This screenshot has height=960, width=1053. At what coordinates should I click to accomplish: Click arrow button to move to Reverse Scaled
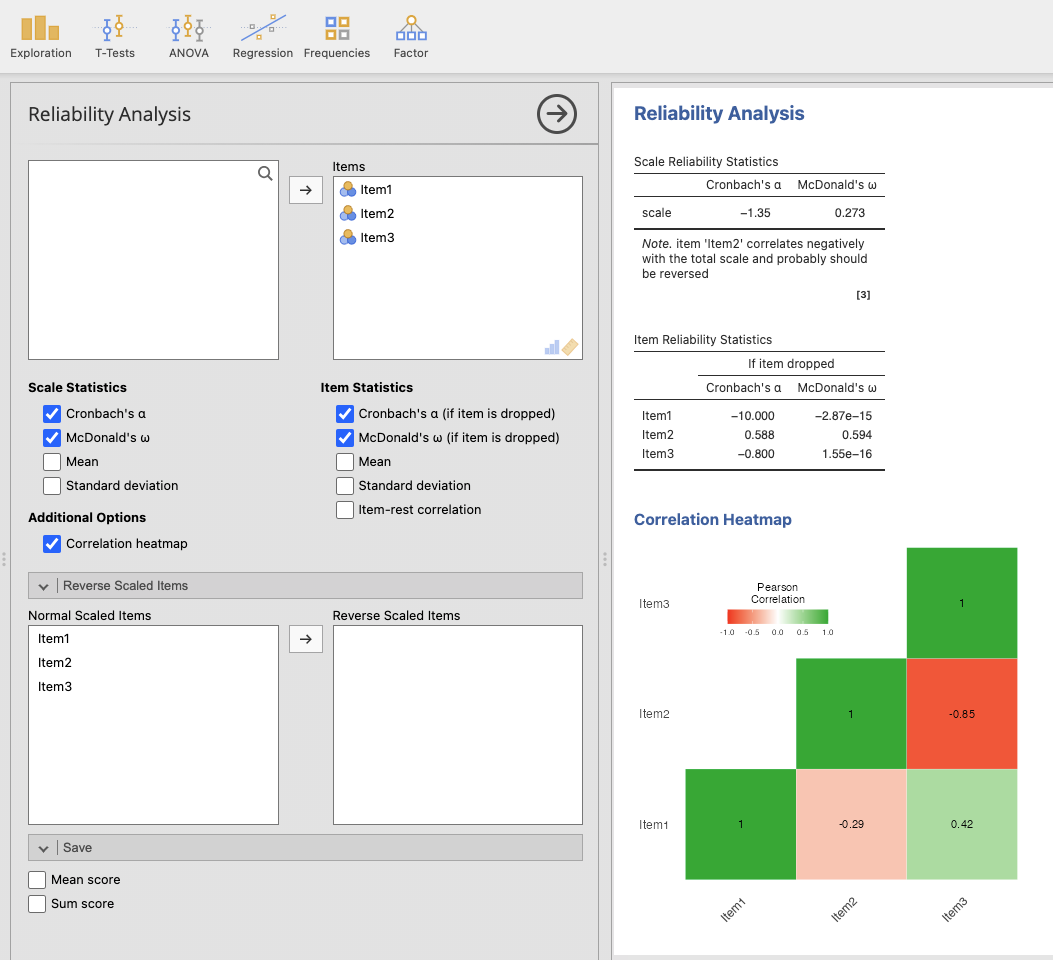coord(306,639)
